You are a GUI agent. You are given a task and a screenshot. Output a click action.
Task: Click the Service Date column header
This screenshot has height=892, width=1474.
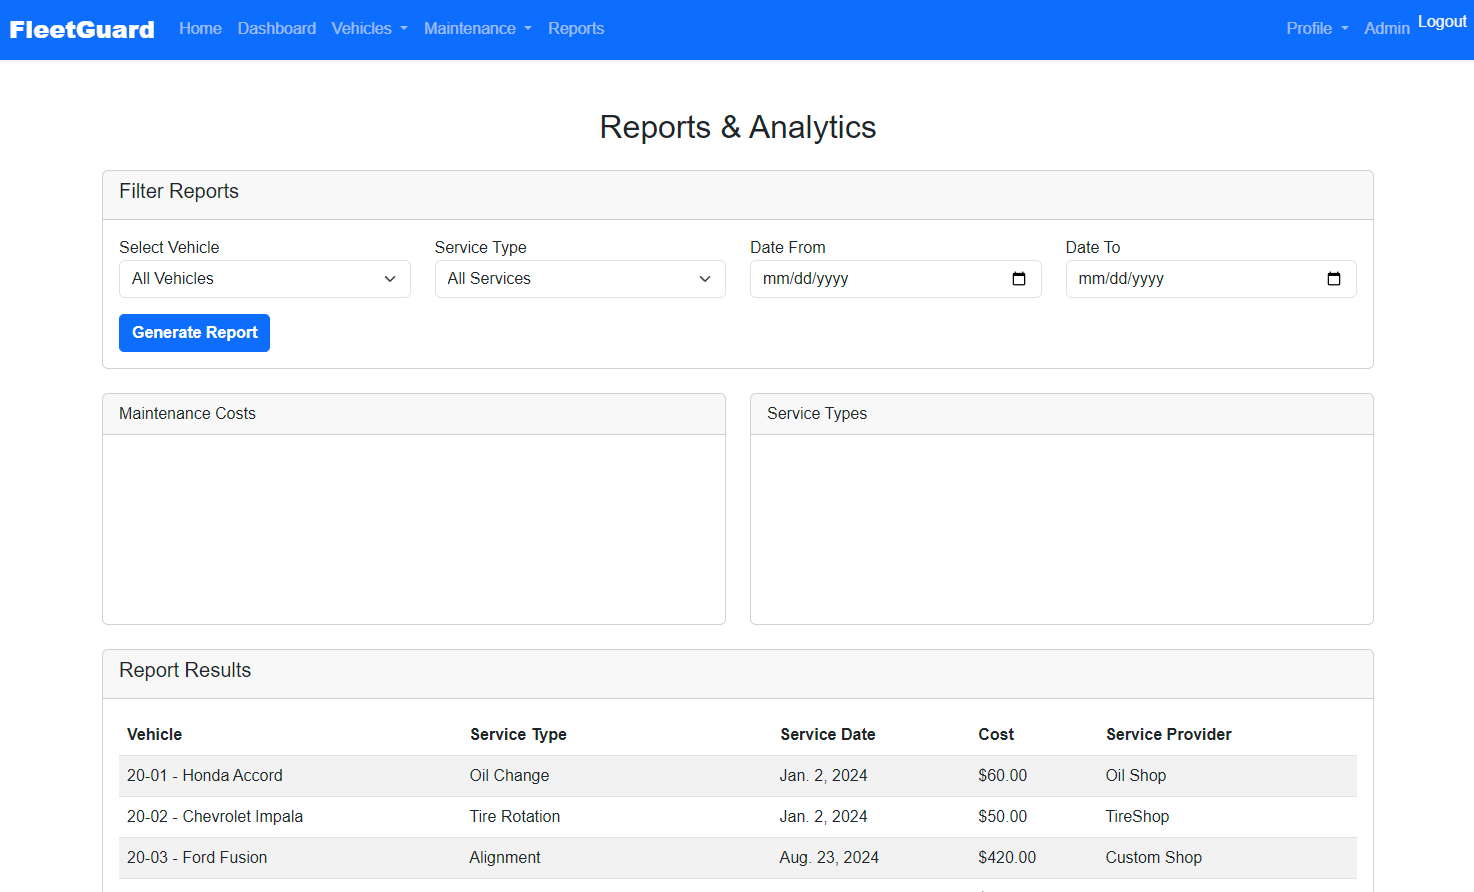tap(827, 735)
